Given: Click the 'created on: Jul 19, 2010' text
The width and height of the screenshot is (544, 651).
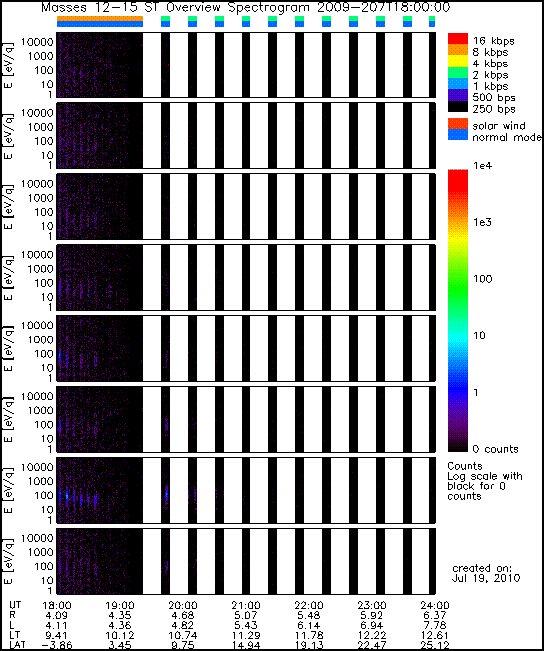Looking at the screenshot, I should [485, 573].
